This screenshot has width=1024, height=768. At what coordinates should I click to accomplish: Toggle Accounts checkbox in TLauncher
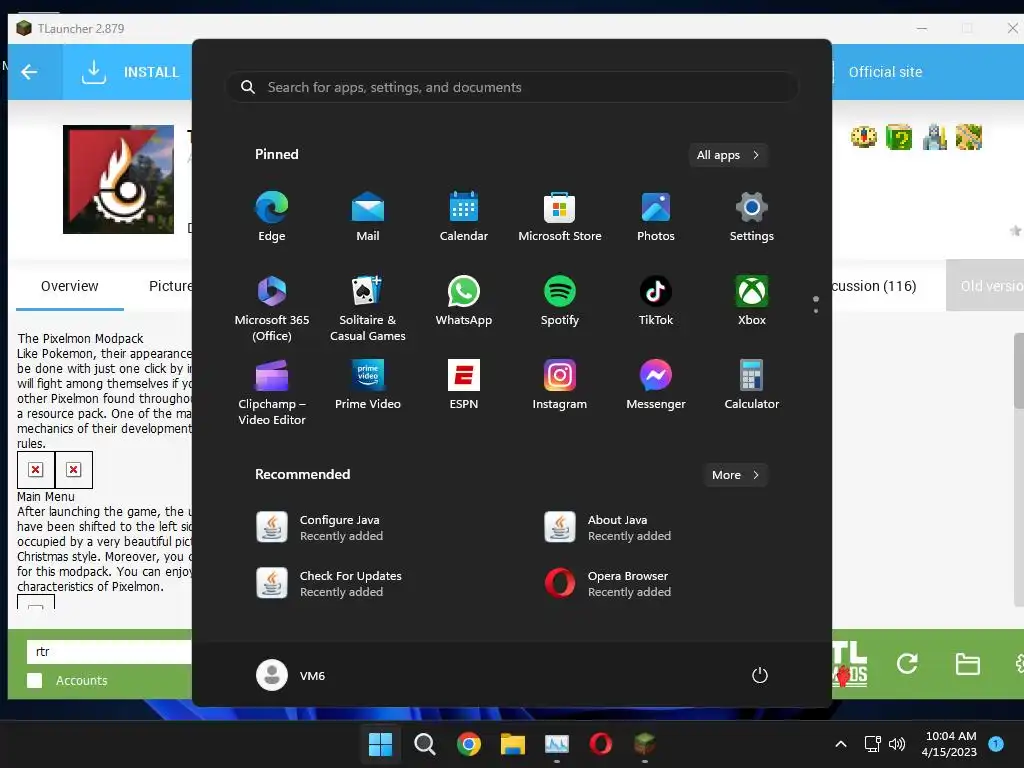click(x=35, y=680)
